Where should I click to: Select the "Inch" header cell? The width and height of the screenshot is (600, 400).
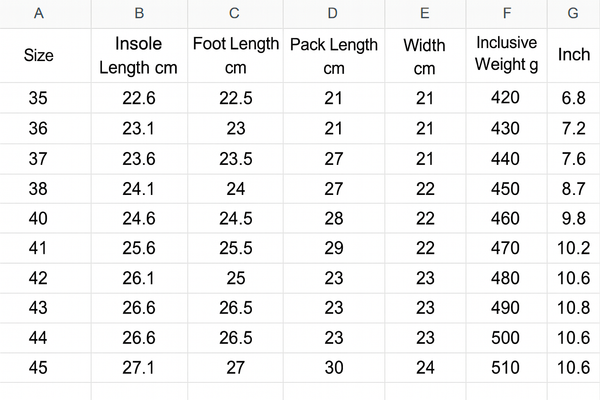573,56
